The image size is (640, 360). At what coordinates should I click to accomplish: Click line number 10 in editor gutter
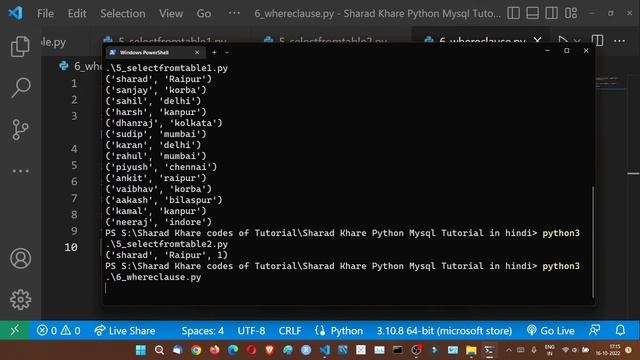71,247
